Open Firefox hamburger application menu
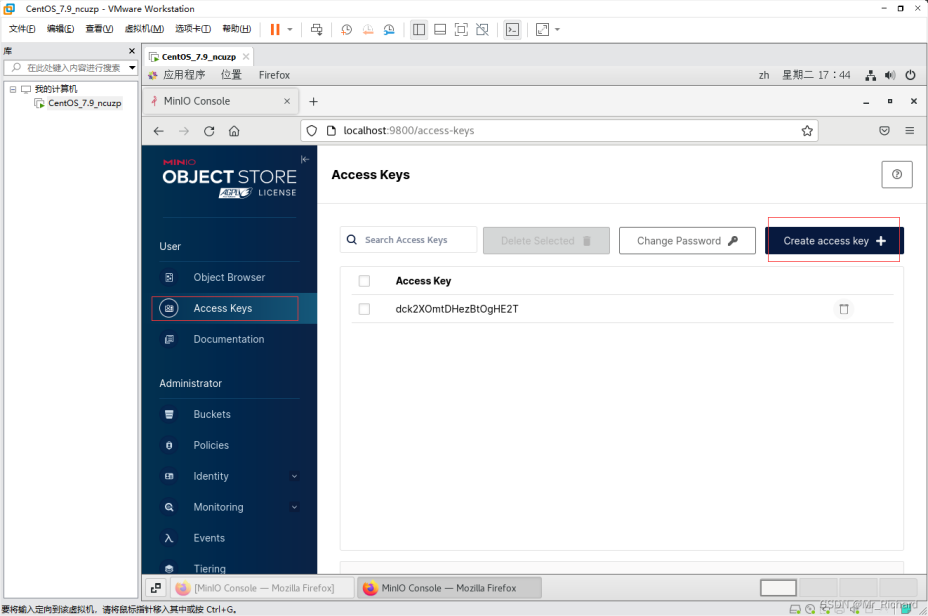The width and height of the screenshot is (928, 616). click(909, 131)
